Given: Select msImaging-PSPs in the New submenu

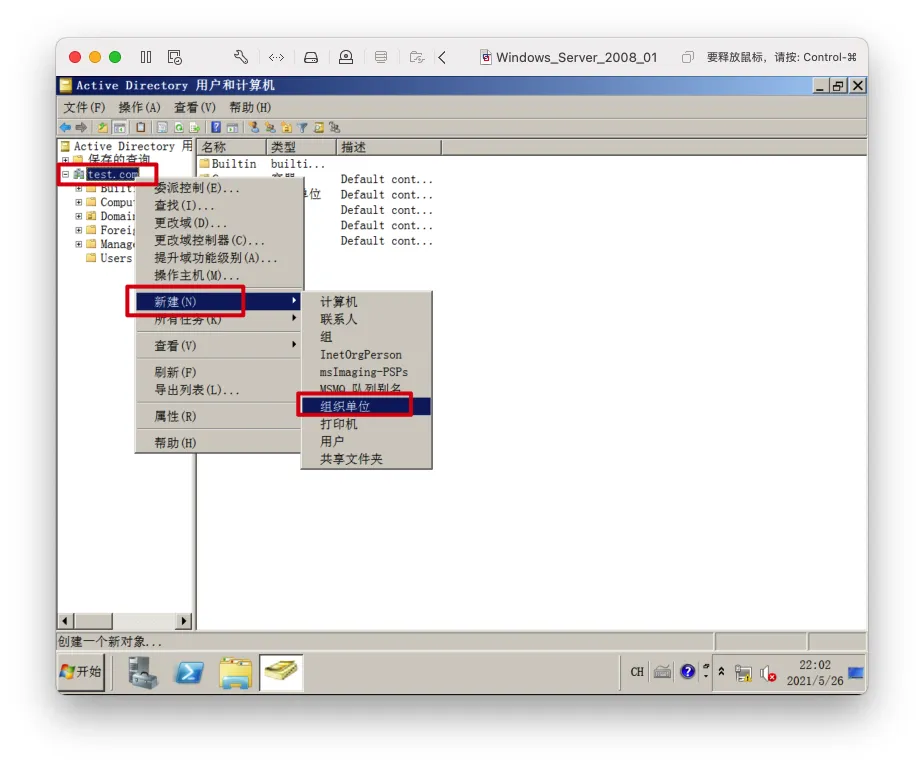Looking at the screenshot, I should point(367,372).
